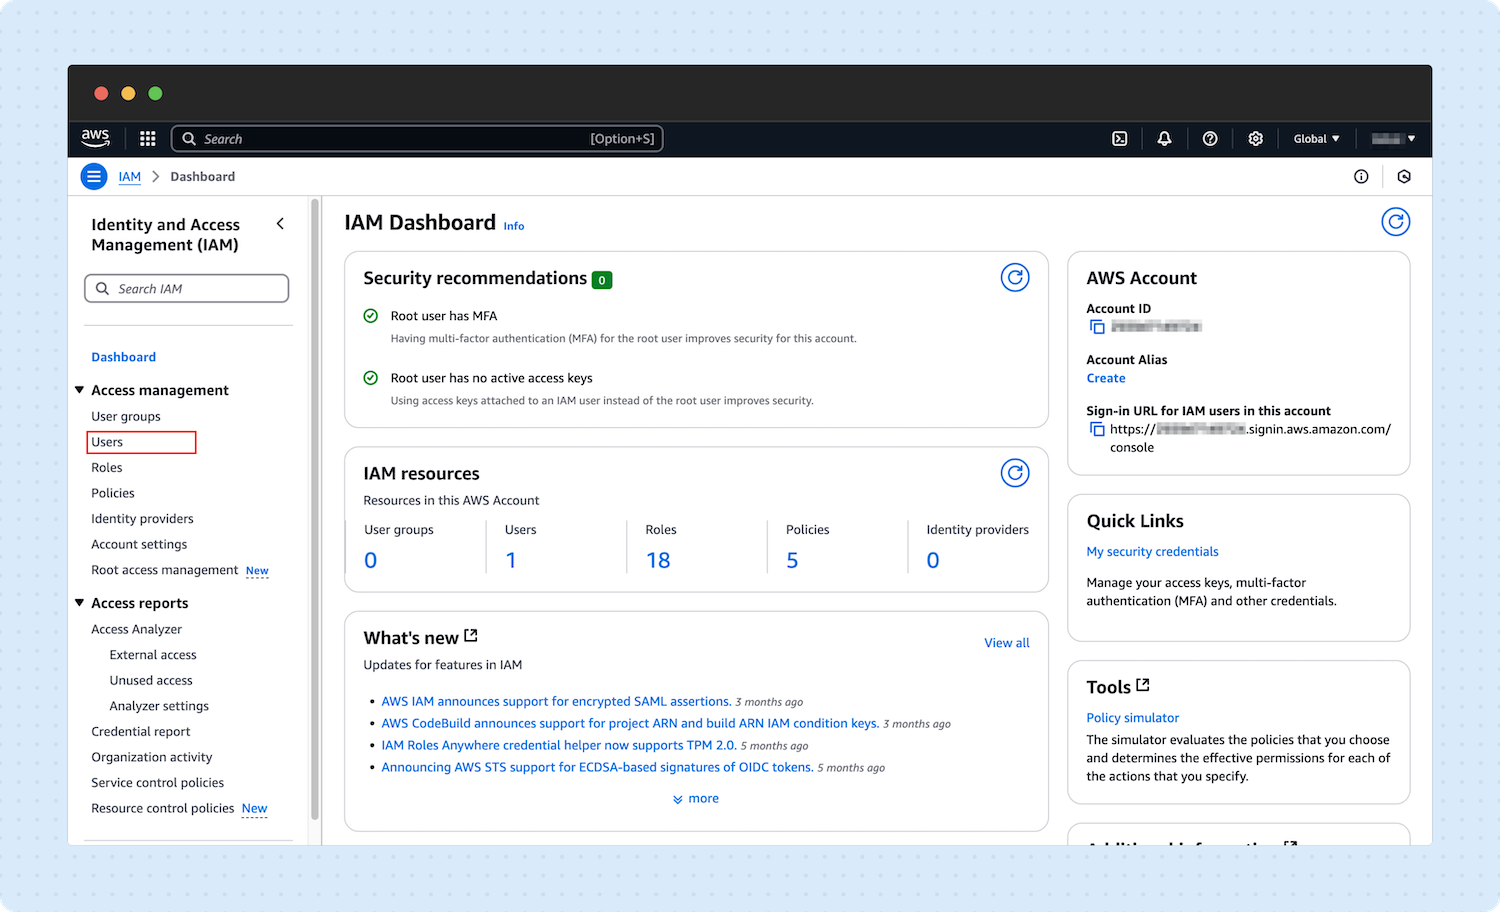Open Unused access findings
Image resolution: width=1500 pixels, height=912 pixels.
(151, 681)
